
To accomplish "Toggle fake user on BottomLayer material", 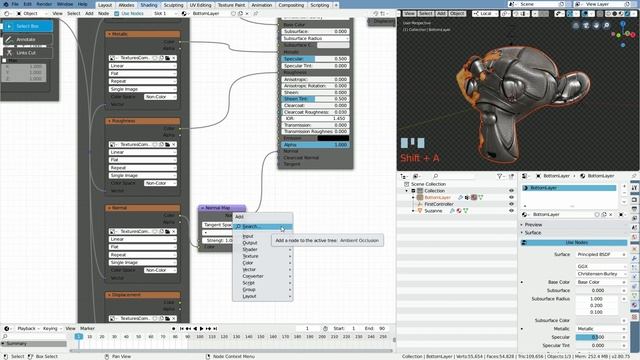I will [597, 215].
